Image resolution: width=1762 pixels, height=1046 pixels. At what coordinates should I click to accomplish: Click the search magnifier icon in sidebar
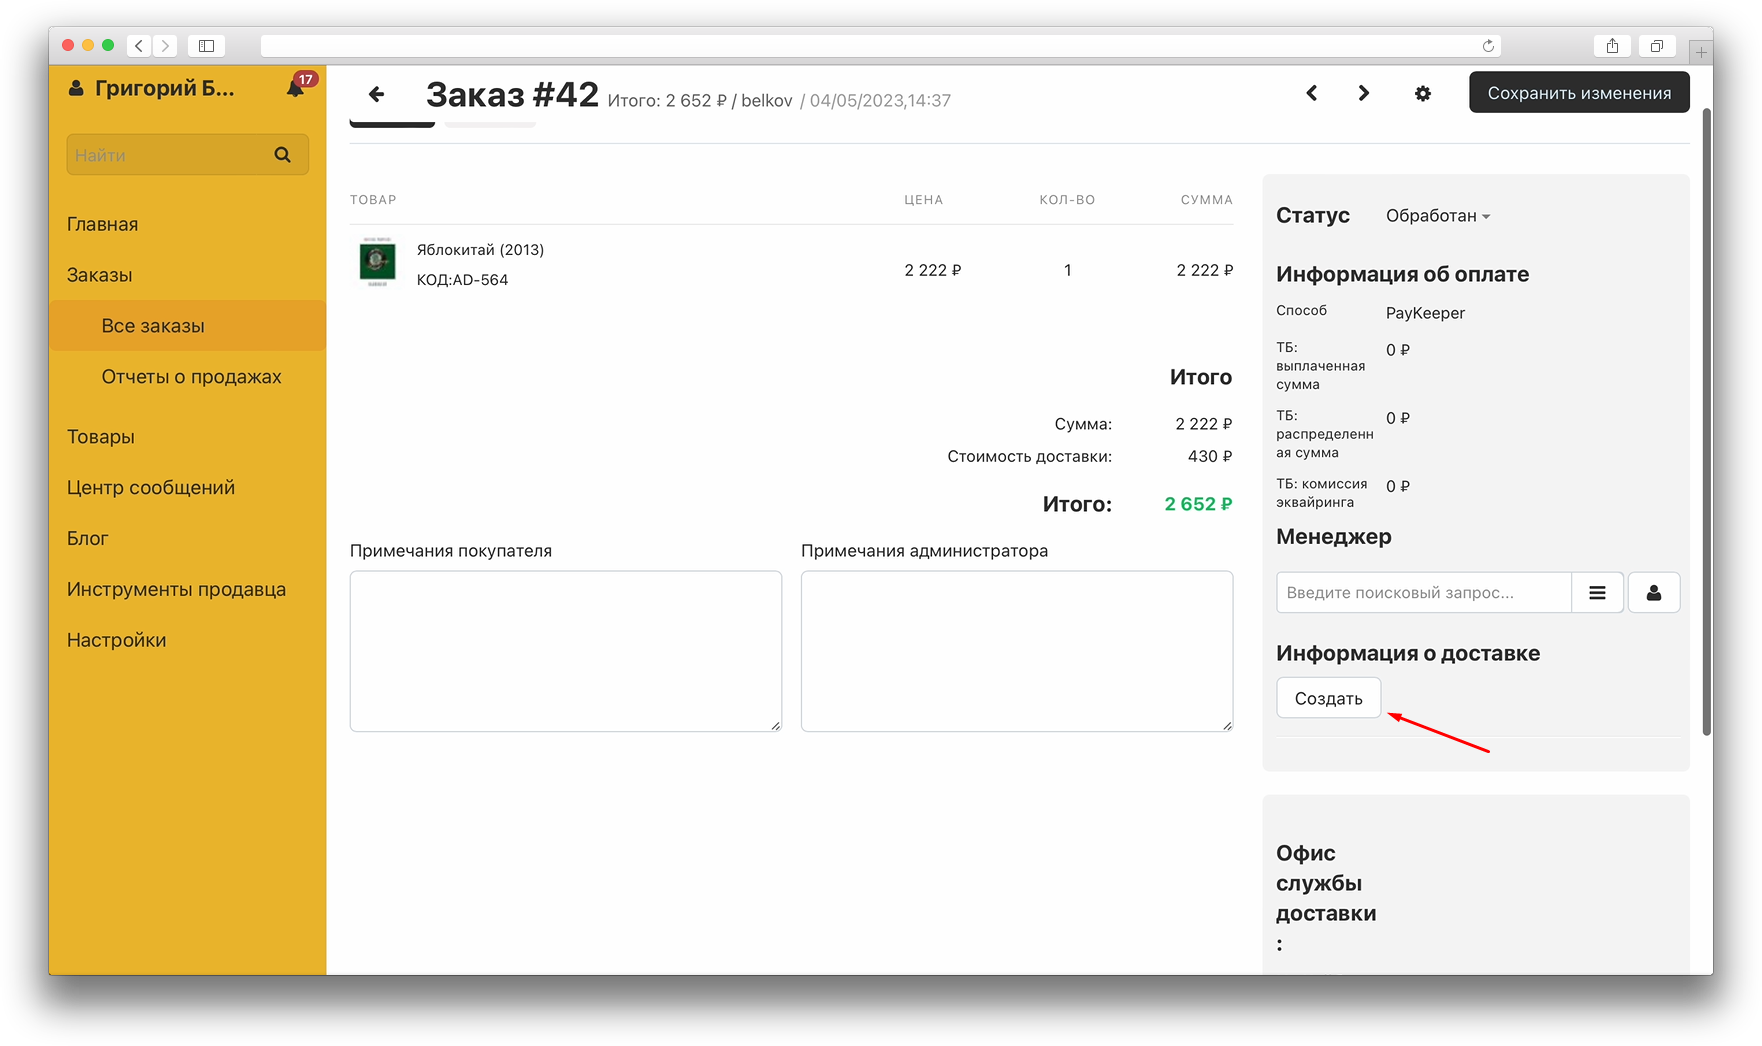point(283,155)
